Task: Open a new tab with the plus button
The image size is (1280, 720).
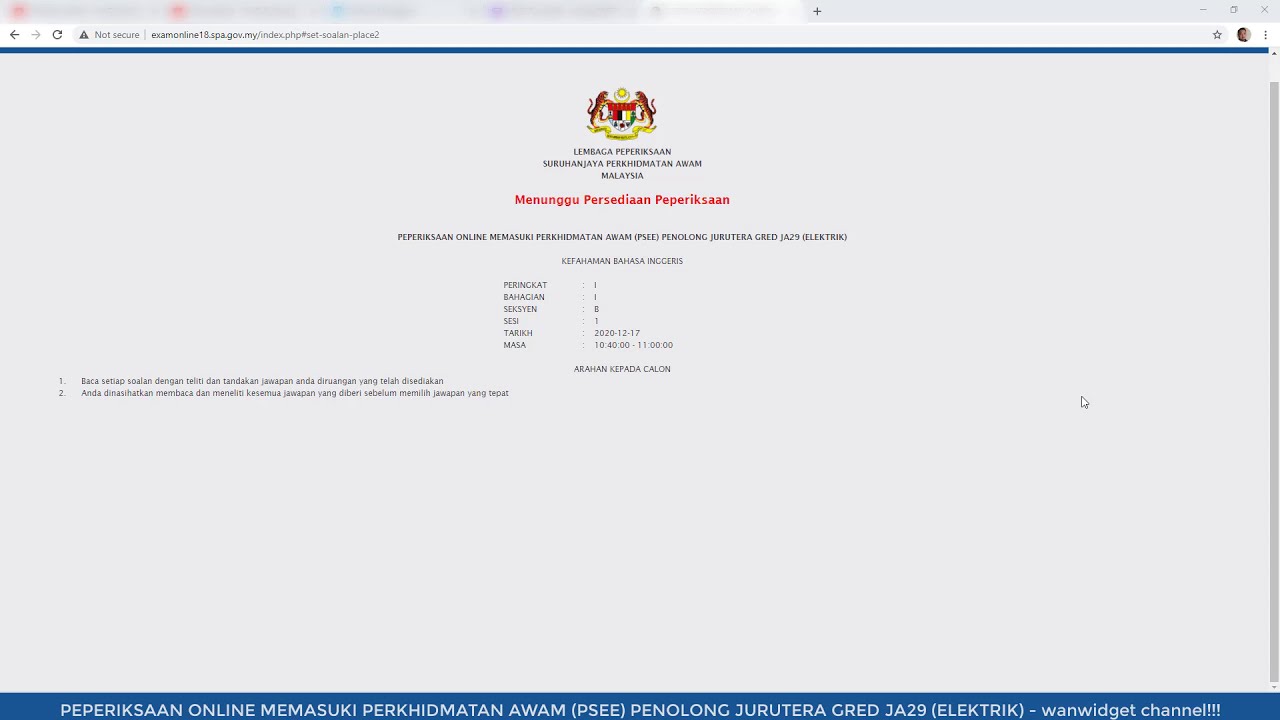Action: pos(817,11)
